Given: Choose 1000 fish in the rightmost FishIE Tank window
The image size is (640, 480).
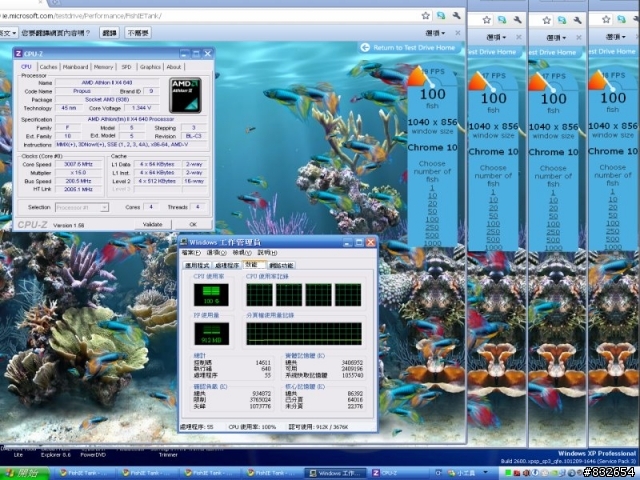Looking at the screenshot, I should coord(613,247).
